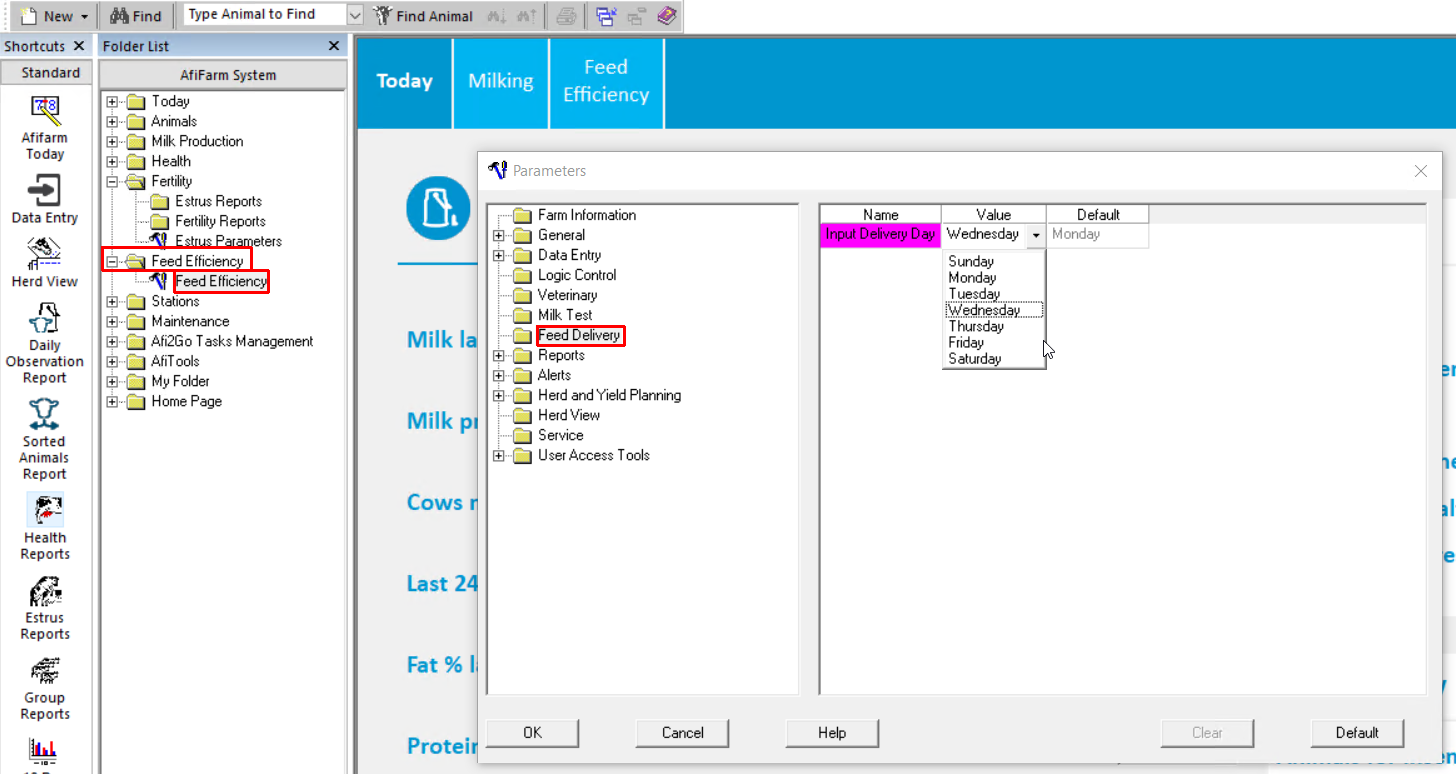This screenshot has height=774, width=1456.
Task: Click the help book toolbar icon
Action: click(667, 16)
